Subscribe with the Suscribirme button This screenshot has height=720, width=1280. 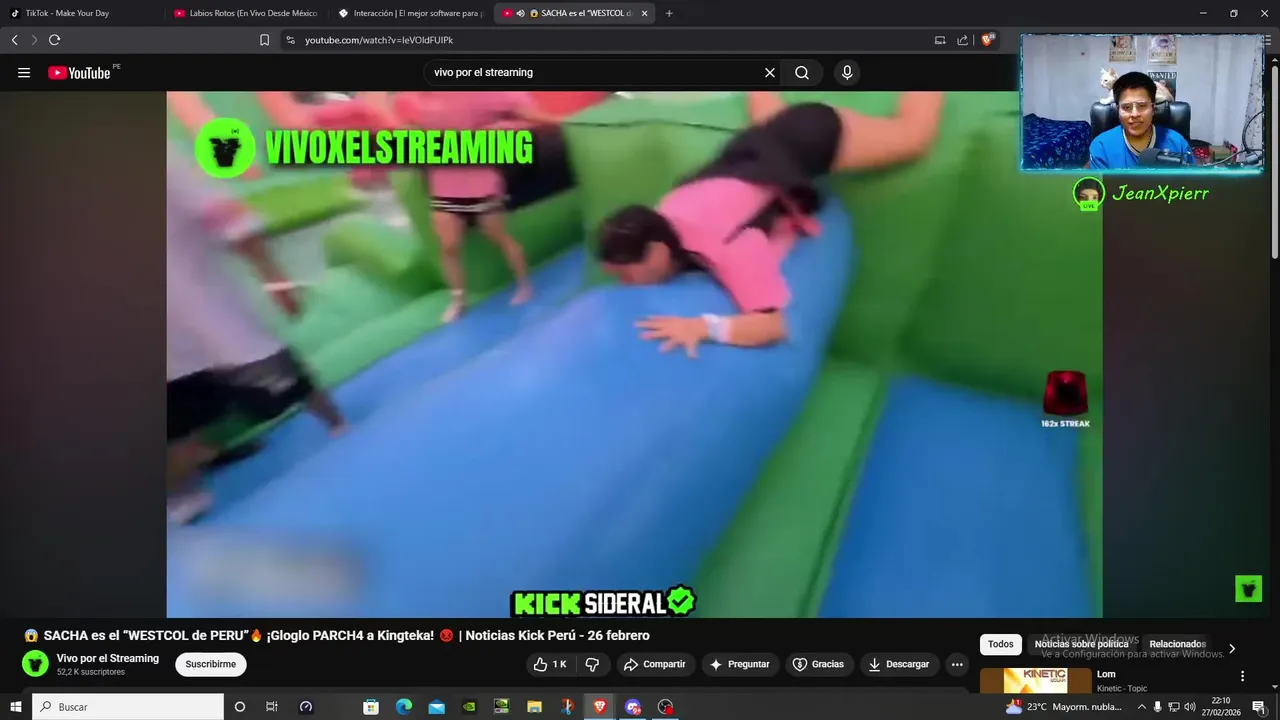211,664
